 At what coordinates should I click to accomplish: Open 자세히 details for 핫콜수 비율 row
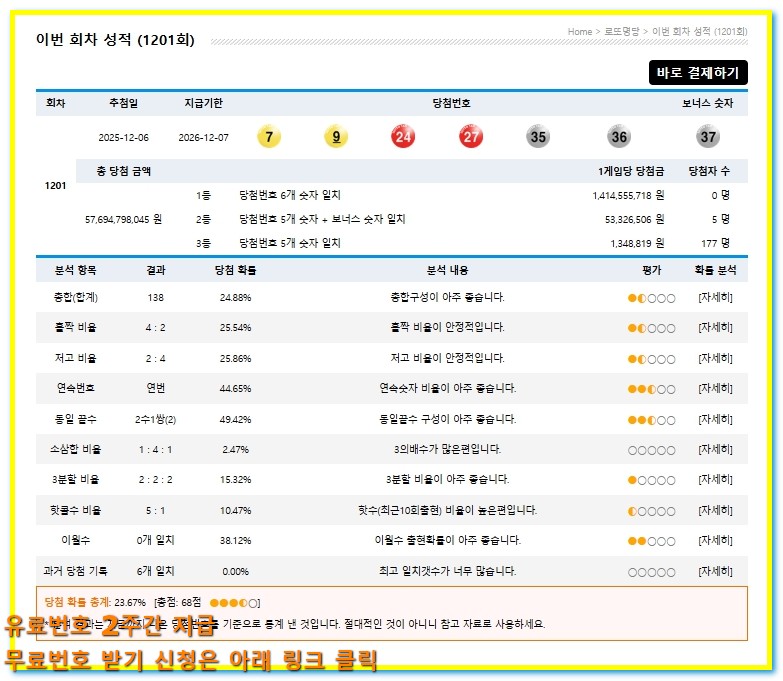tap(715, 510)
